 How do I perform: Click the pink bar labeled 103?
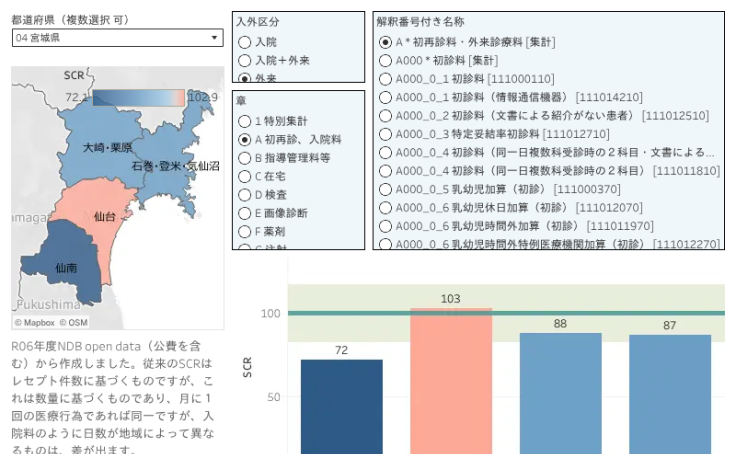(451, 381)
